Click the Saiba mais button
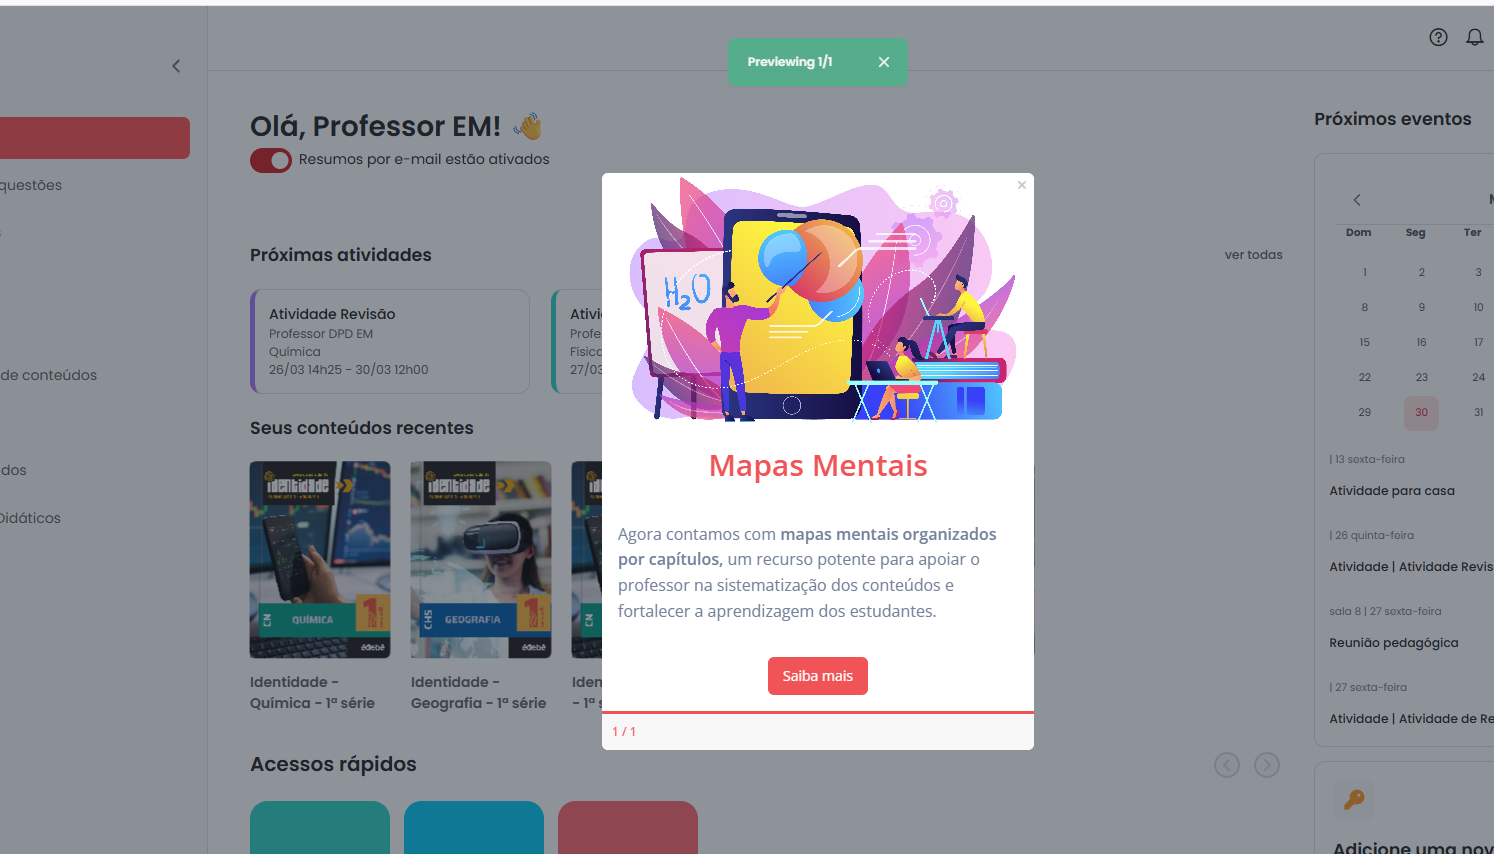Image resolution: width=1494 pixels, height=854 pixels. click(x=817, y=676)
